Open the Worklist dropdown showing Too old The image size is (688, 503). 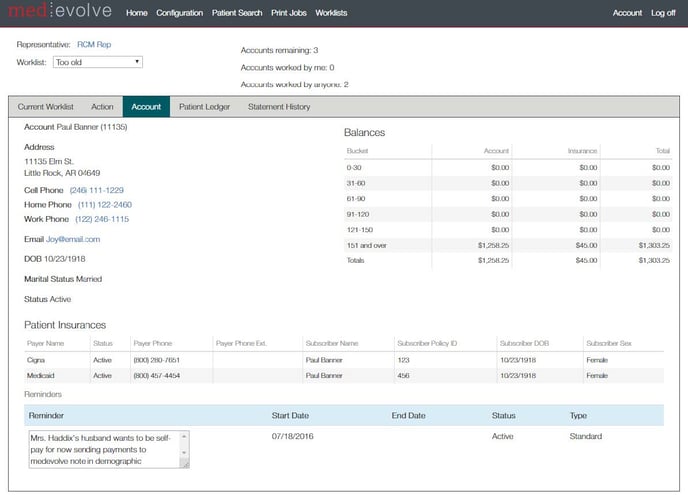pos(98,62)
